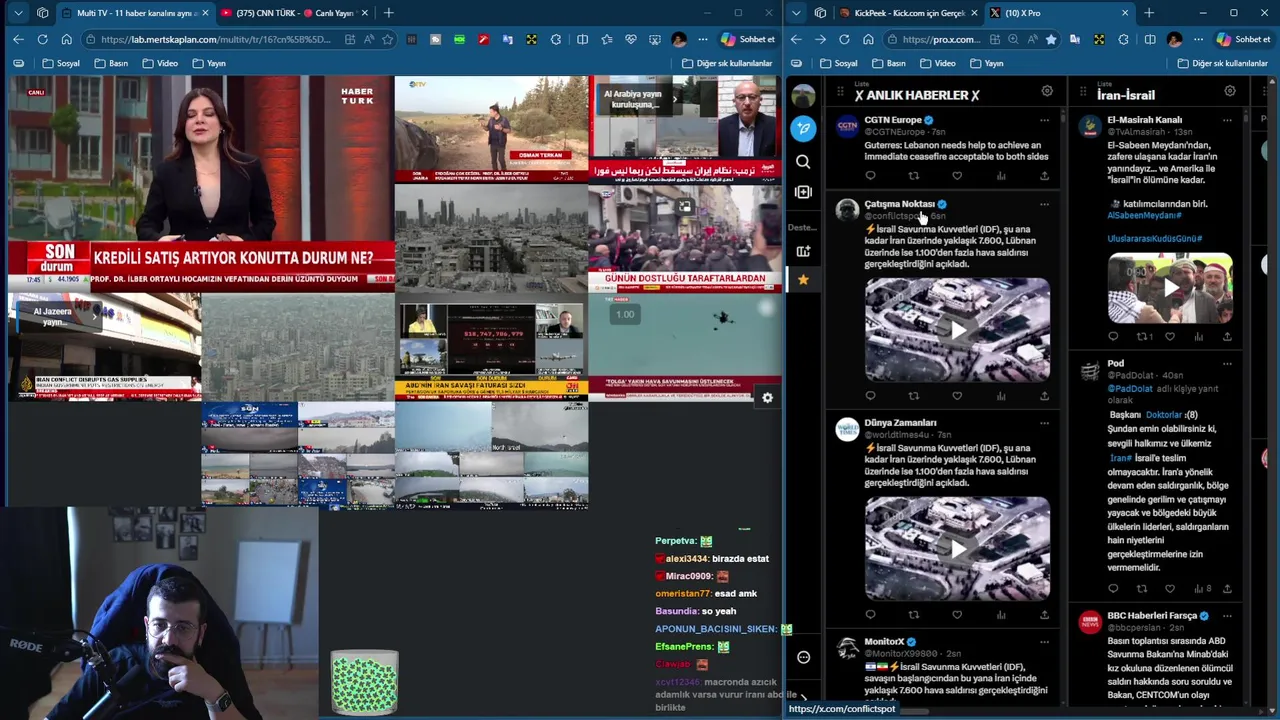Image resolution: width=1280 pixels, height=720 pixels.
Task: Open a new tab in right browser window
Action: (1149, 13)
